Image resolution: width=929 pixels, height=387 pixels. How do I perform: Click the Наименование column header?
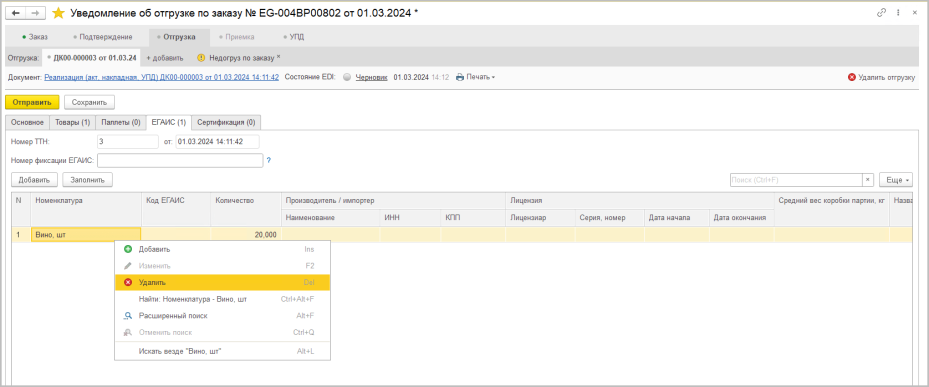pyautogui.click(x=331, y=218)
